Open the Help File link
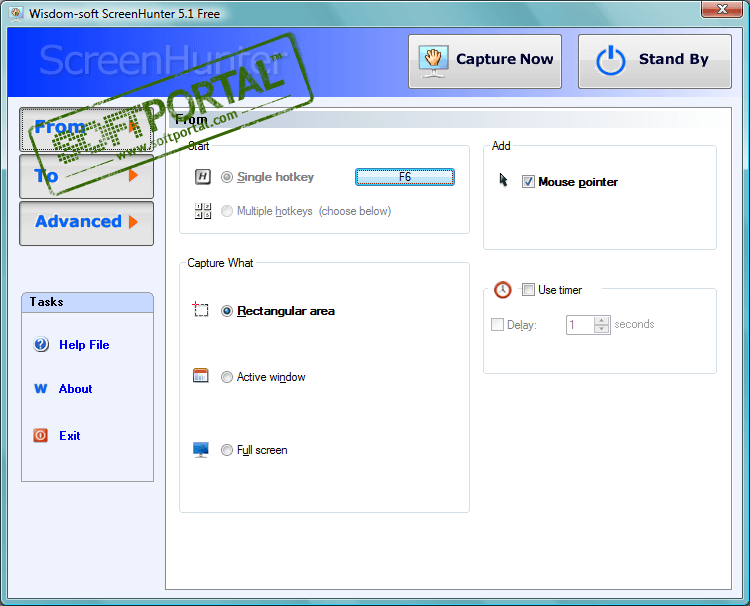This screenshot has height=606, width=750. coord(84,345)
